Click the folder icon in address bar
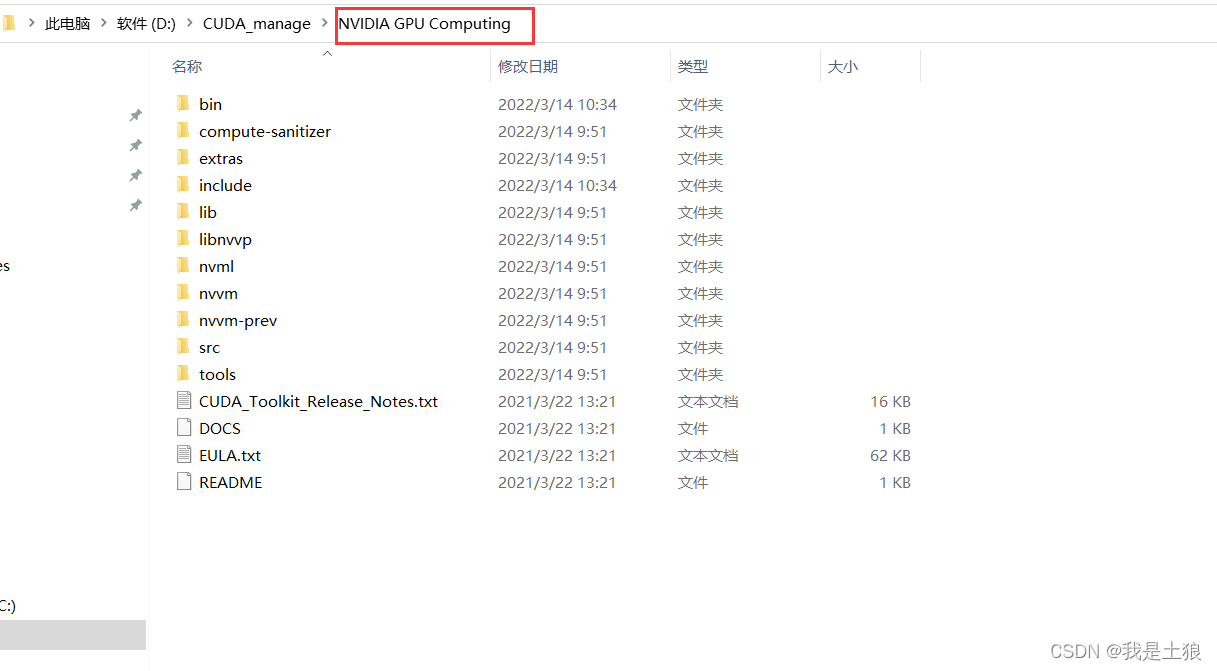Viewport: 1217px width, 671px height. click(x=8, y=24)
